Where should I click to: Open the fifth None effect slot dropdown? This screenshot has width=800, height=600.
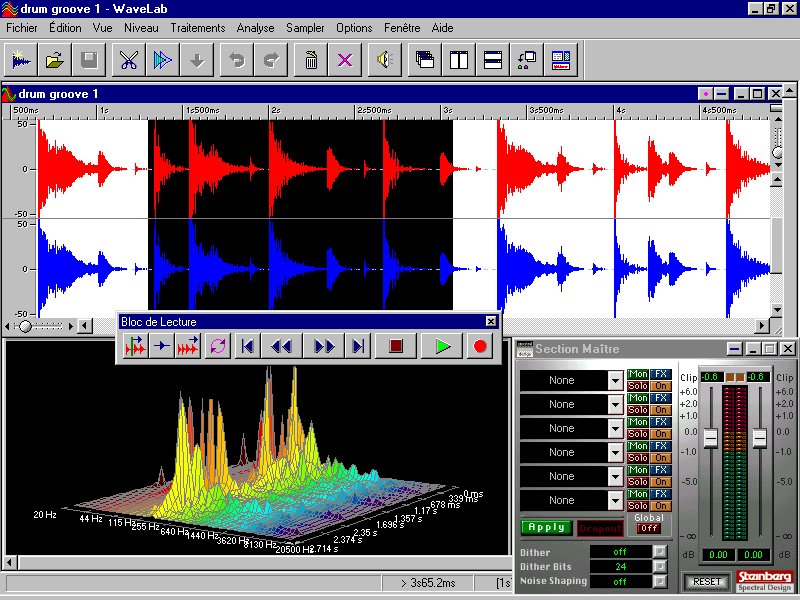[615, 477]
